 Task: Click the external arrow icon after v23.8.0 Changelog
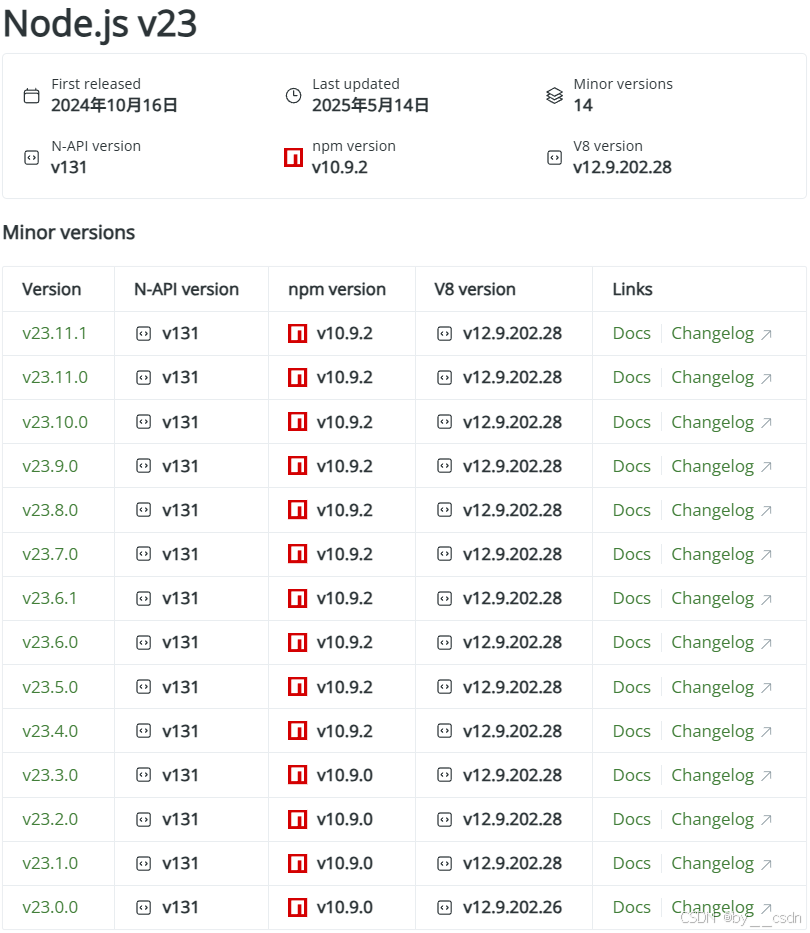click(x=767, y=511)
